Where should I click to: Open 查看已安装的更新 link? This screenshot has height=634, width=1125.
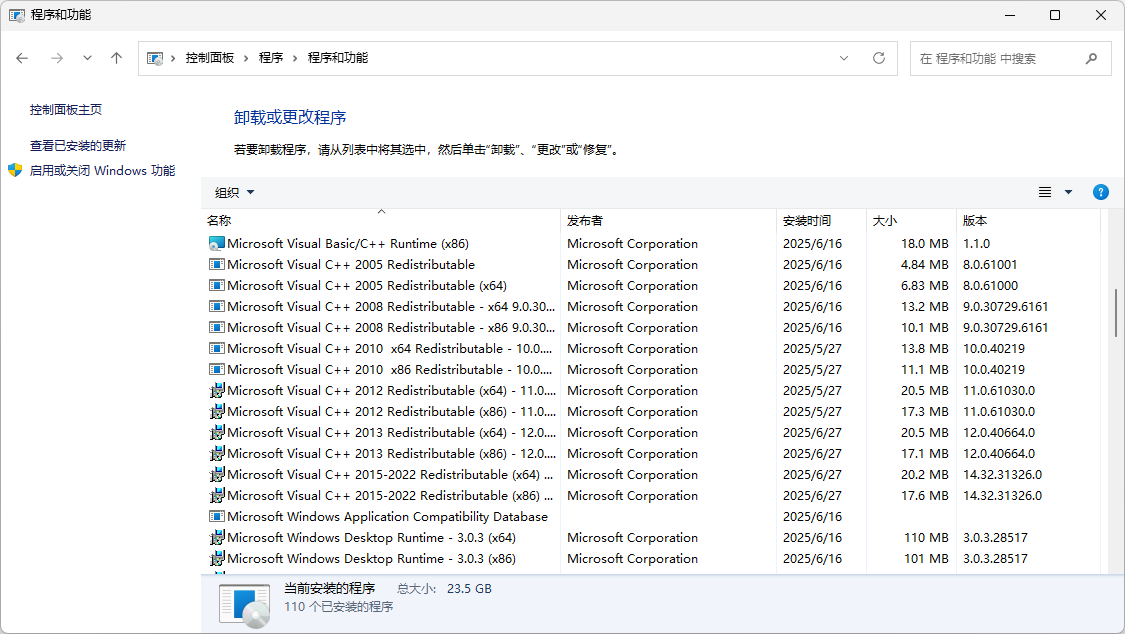[x=77, y=146]
